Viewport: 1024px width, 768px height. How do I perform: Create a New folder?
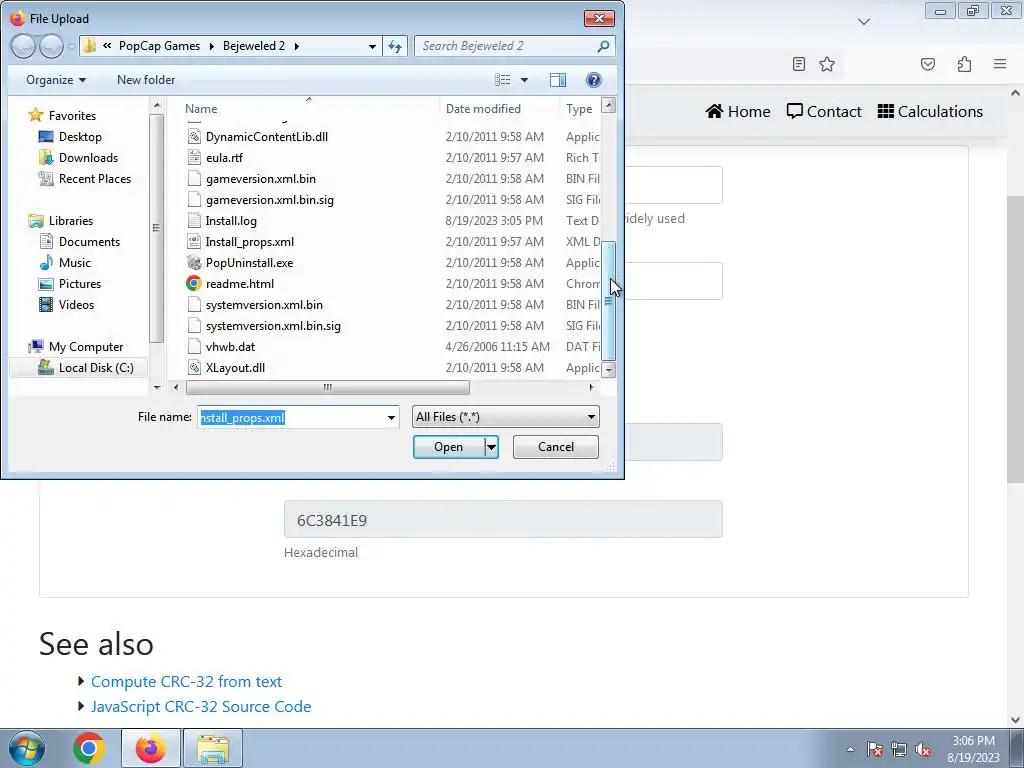point(146,80)
